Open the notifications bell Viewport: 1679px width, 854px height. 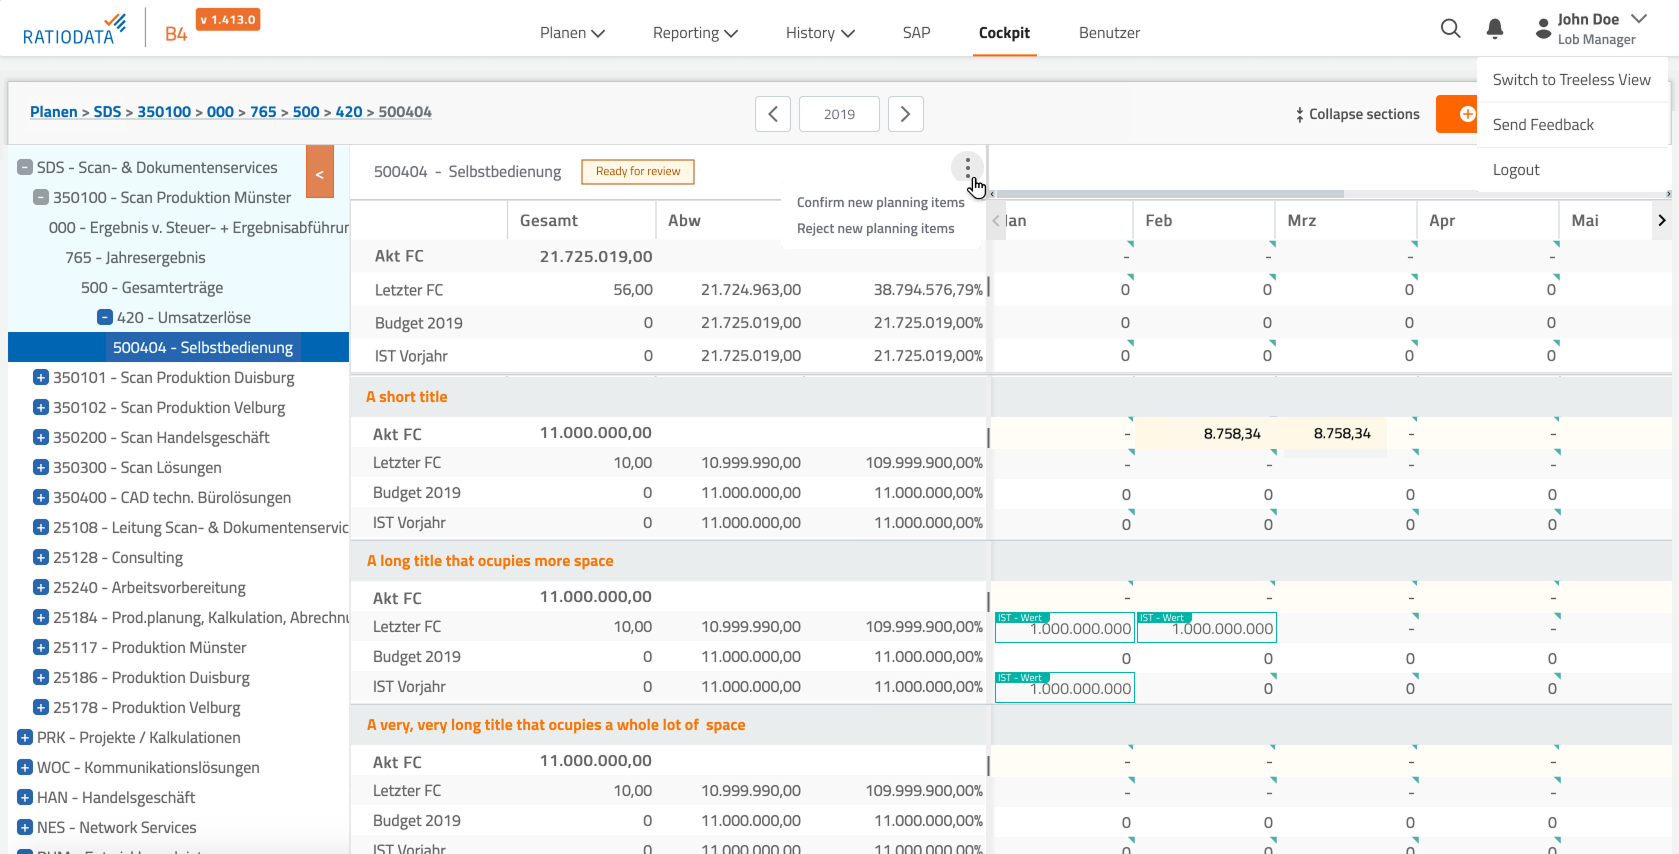point(1494,29)
